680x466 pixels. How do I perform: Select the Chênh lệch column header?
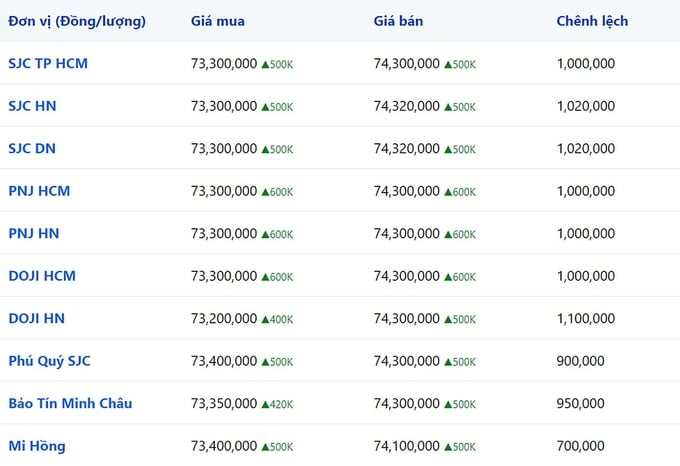click(x=592, y=21)
